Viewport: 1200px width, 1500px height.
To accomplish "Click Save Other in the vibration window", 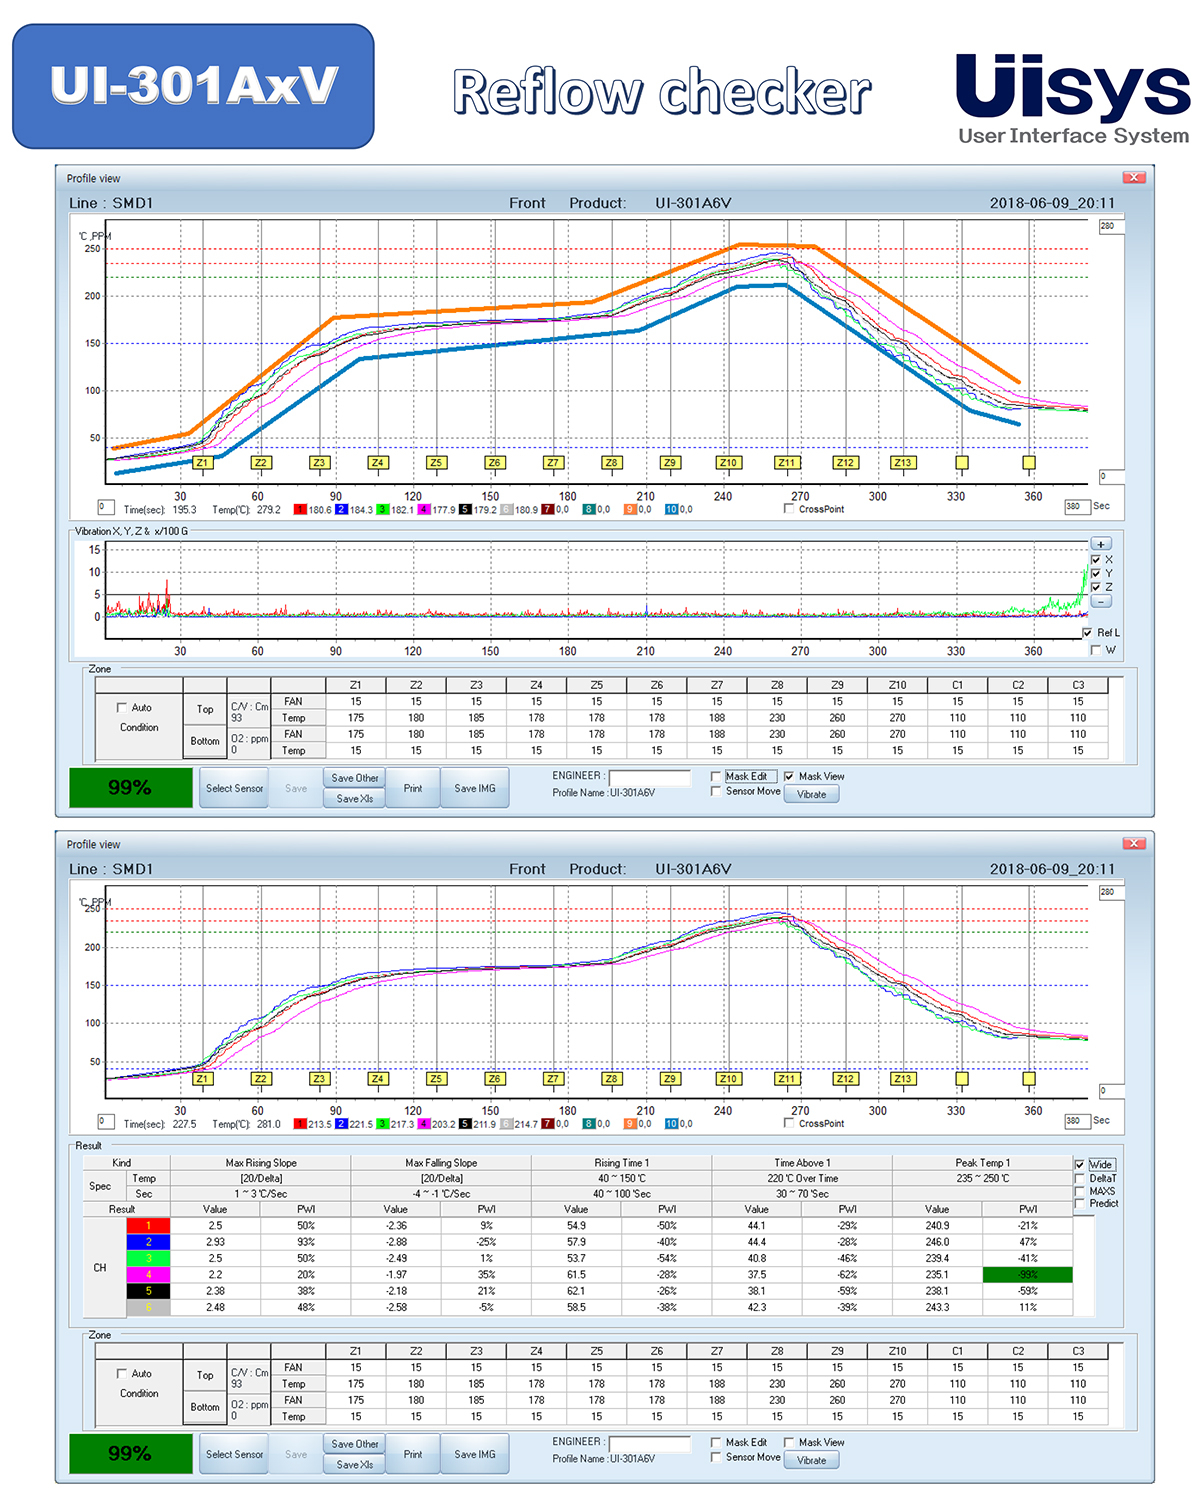I will (x=355, y=777).
